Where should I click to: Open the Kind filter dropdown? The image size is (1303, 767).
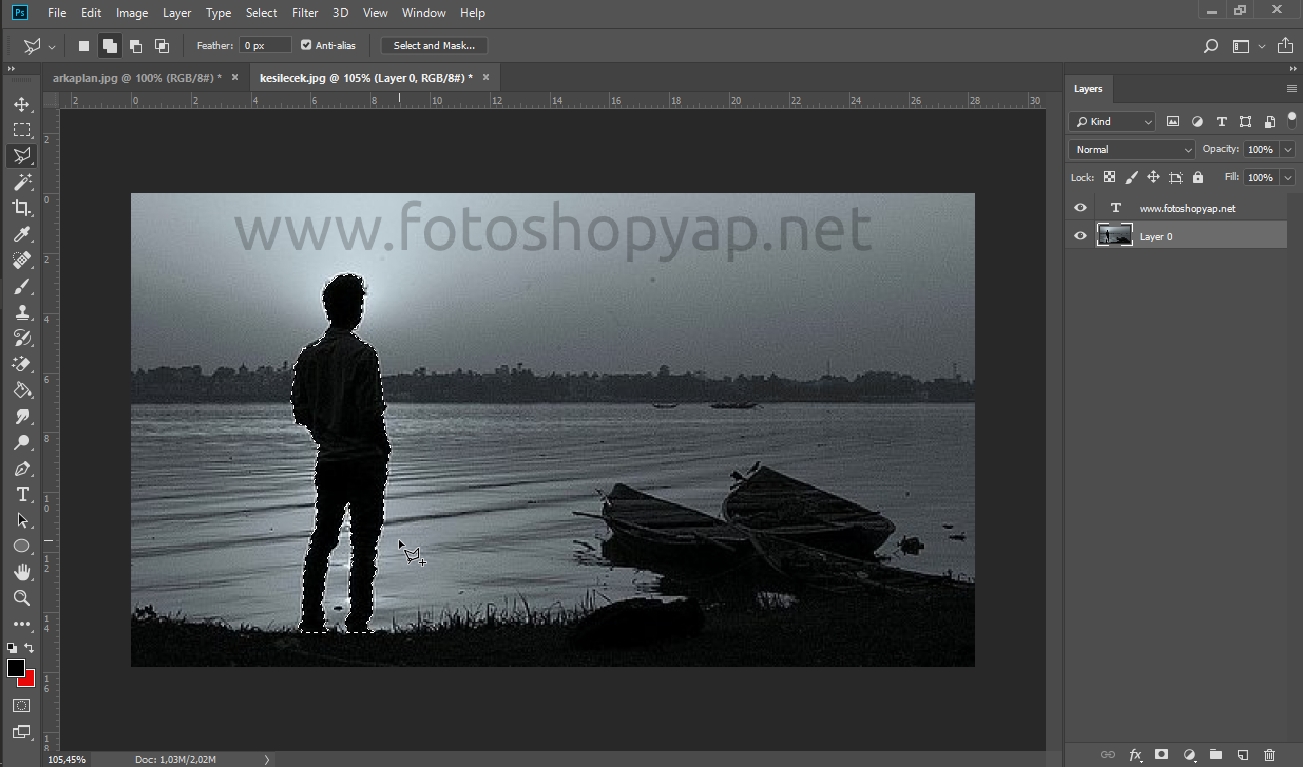1112,121
